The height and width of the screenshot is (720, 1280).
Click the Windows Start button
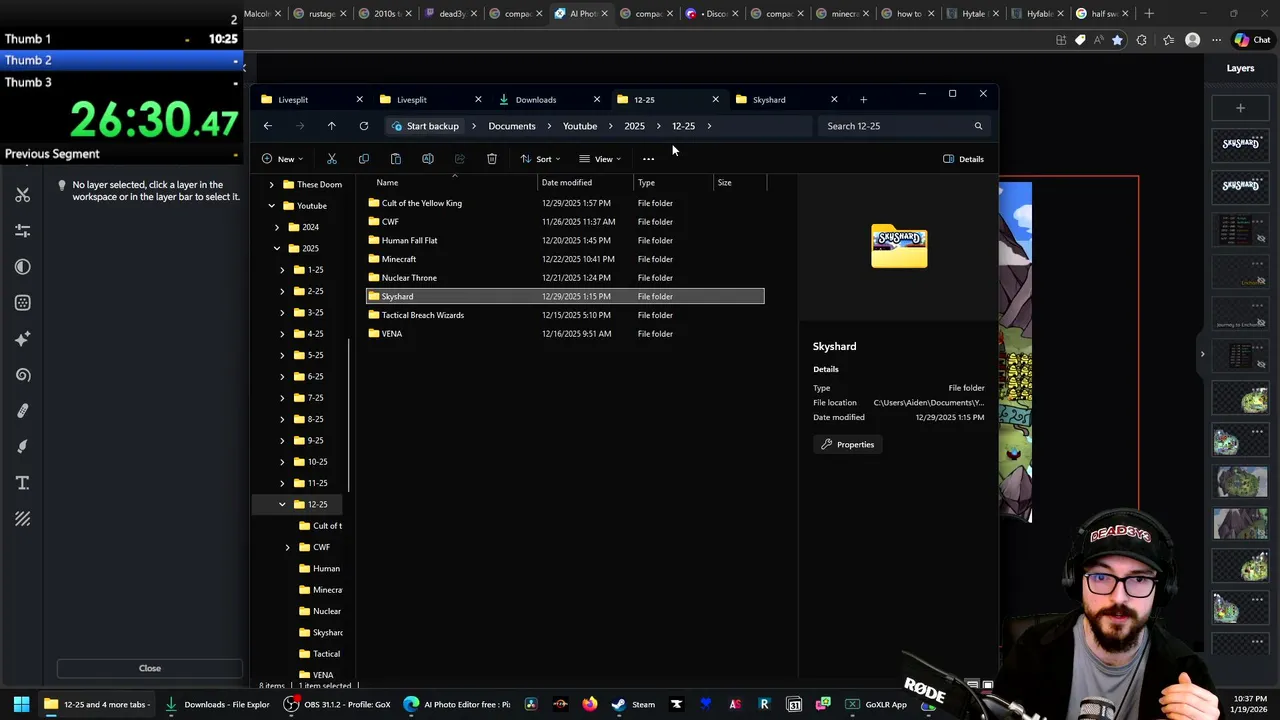[x=21, y=704]
